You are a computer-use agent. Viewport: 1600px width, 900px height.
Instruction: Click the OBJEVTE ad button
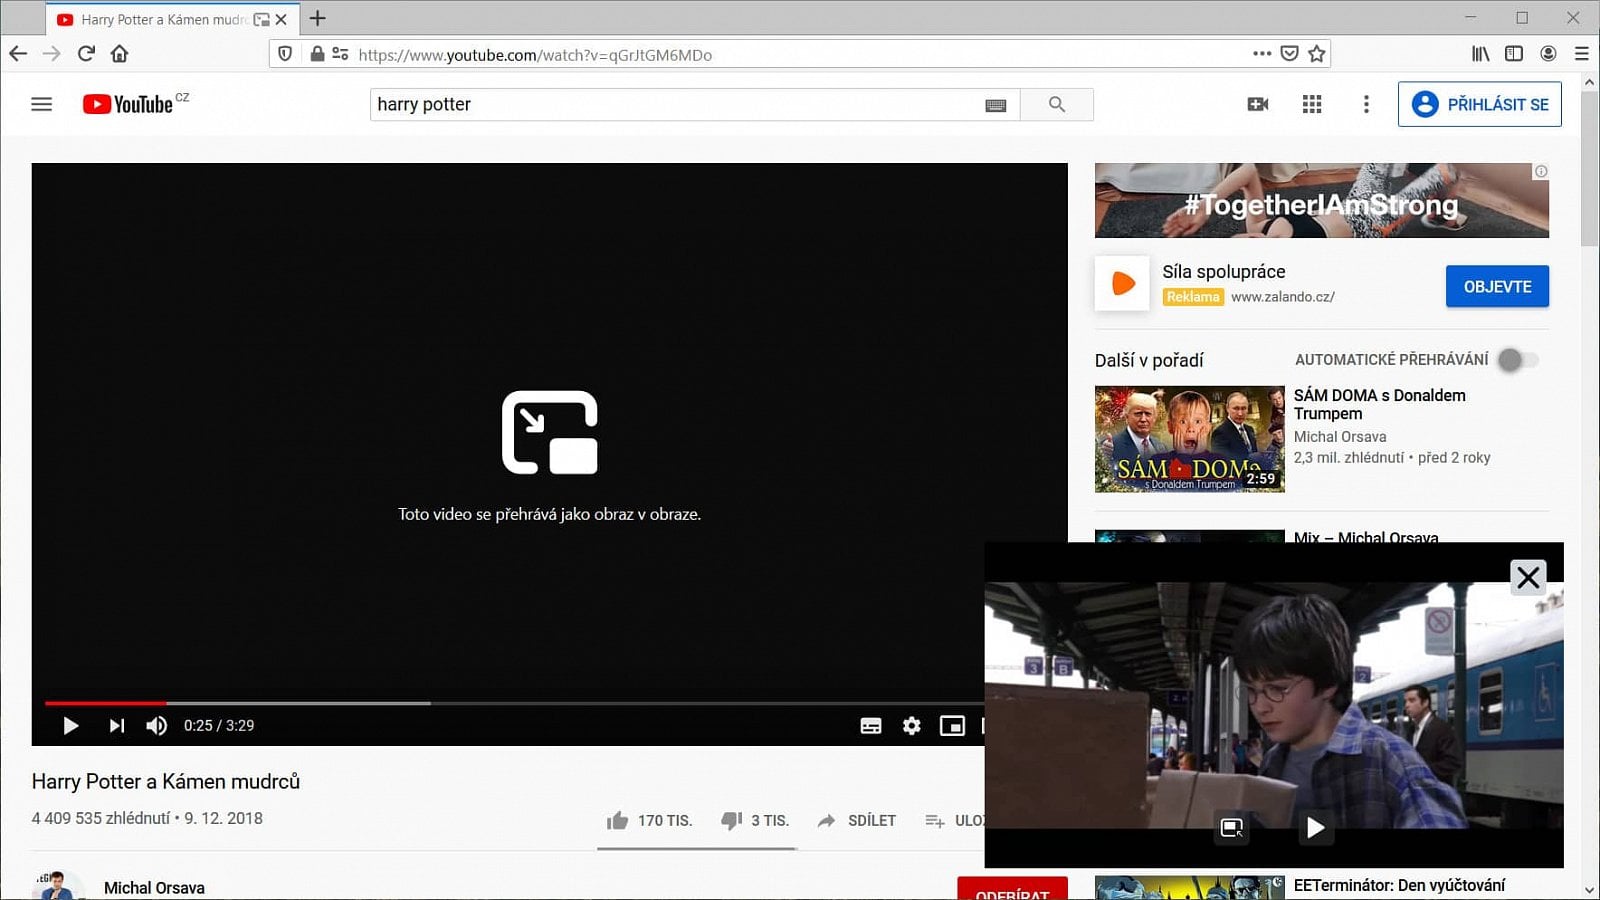1497,286
